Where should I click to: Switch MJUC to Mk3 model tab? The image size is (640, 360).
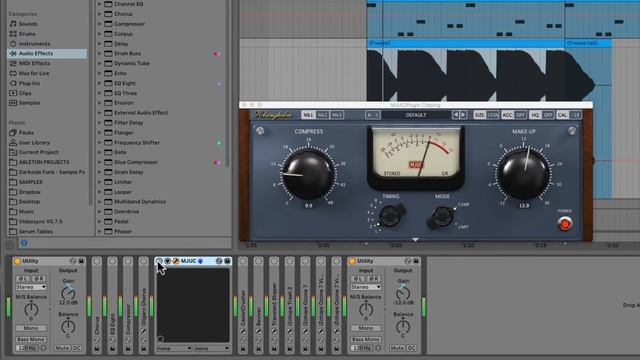337,115
